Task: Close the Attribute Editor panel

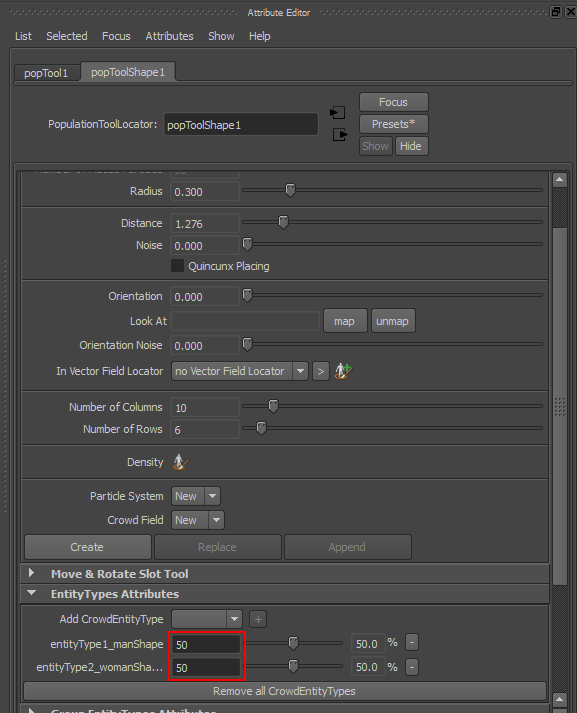Action: (570, 12)
